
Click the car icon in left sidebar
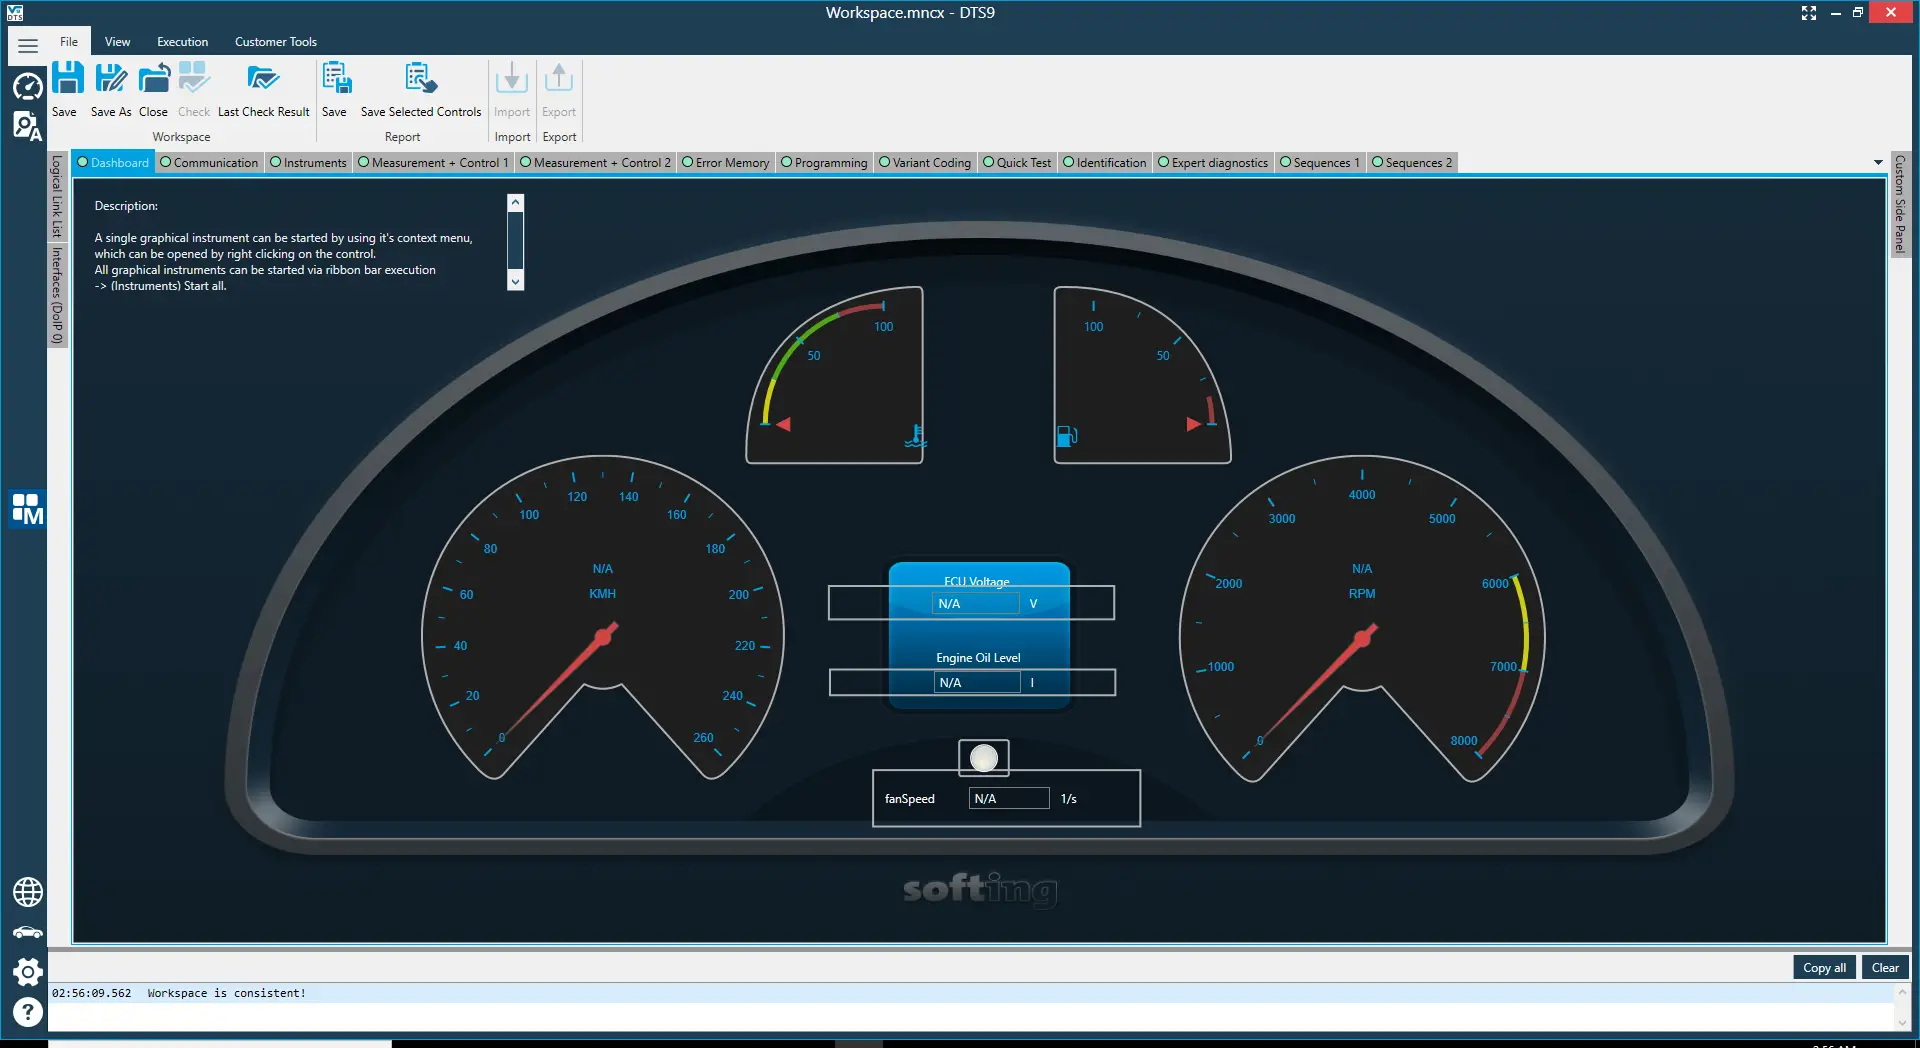tap(27, 932)
